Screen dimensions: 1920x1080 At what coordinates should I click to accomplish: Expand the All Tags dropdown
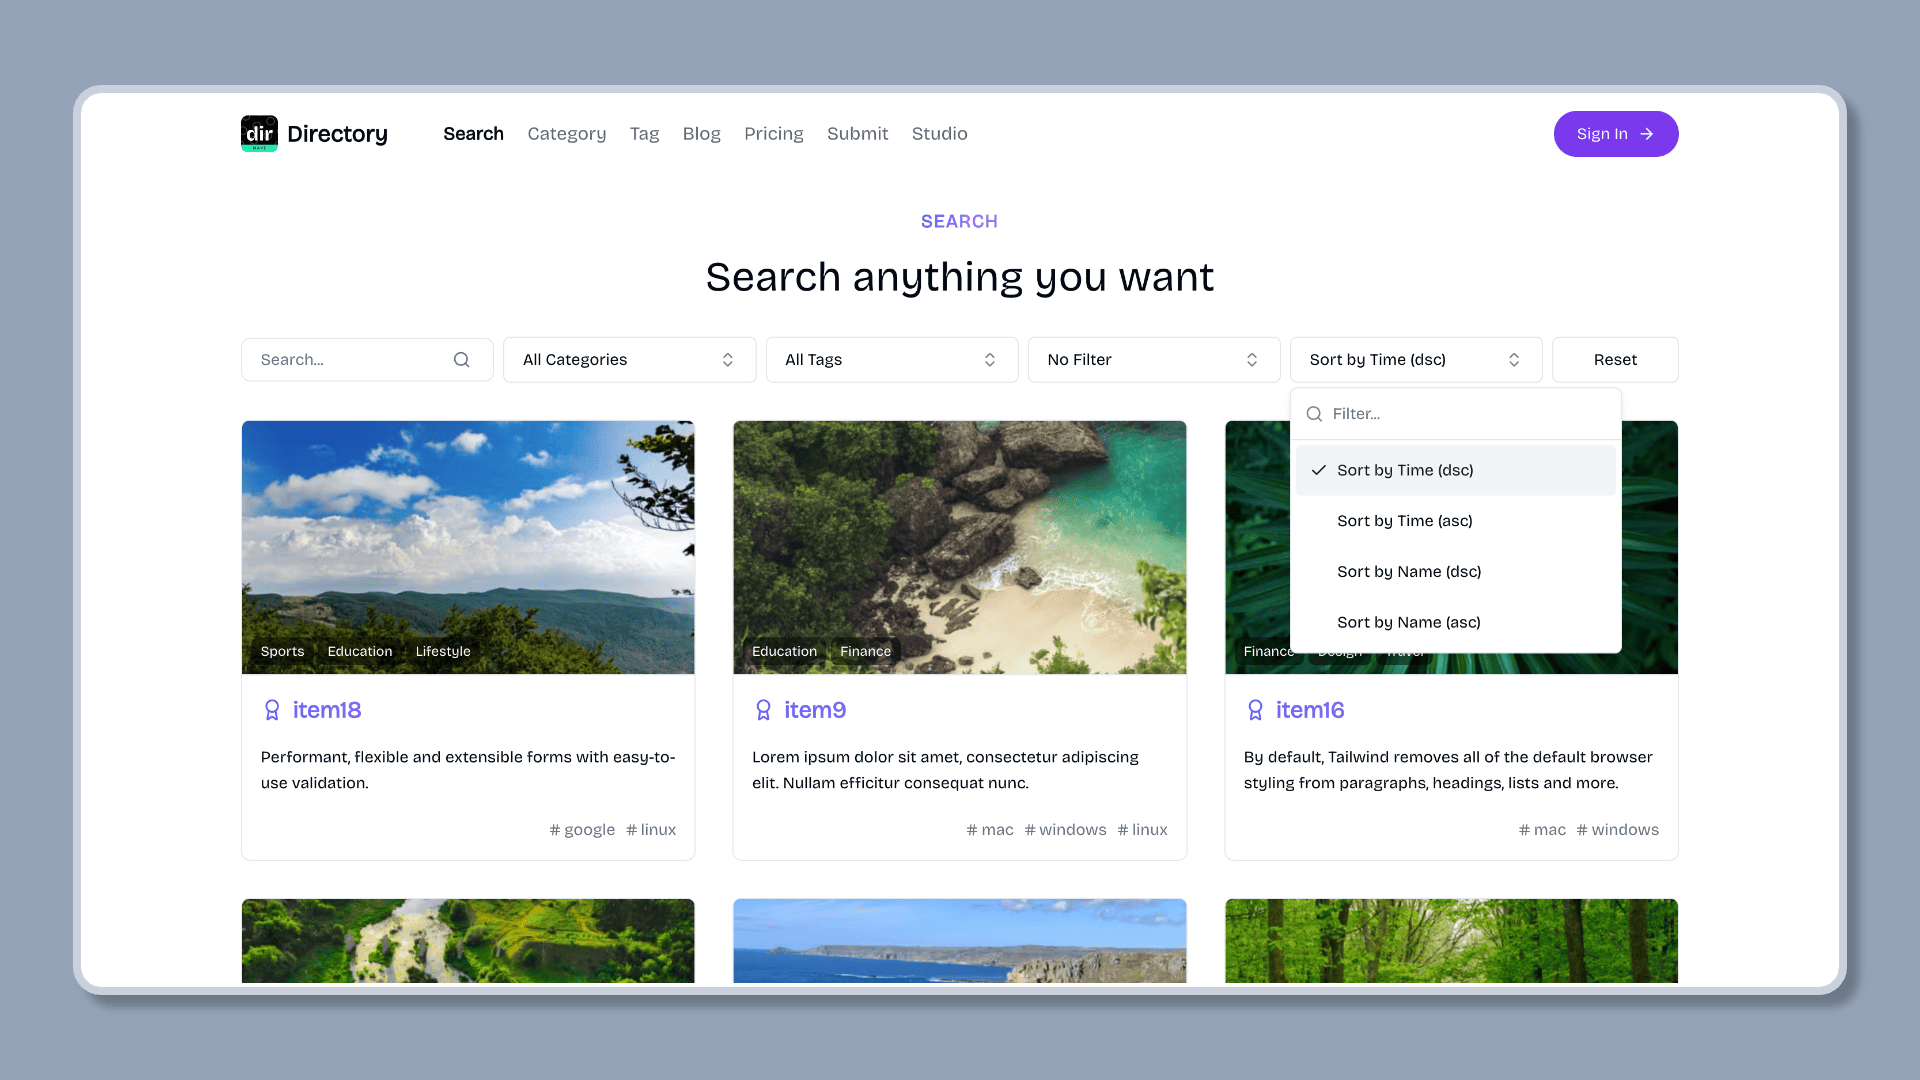(891, 359)
